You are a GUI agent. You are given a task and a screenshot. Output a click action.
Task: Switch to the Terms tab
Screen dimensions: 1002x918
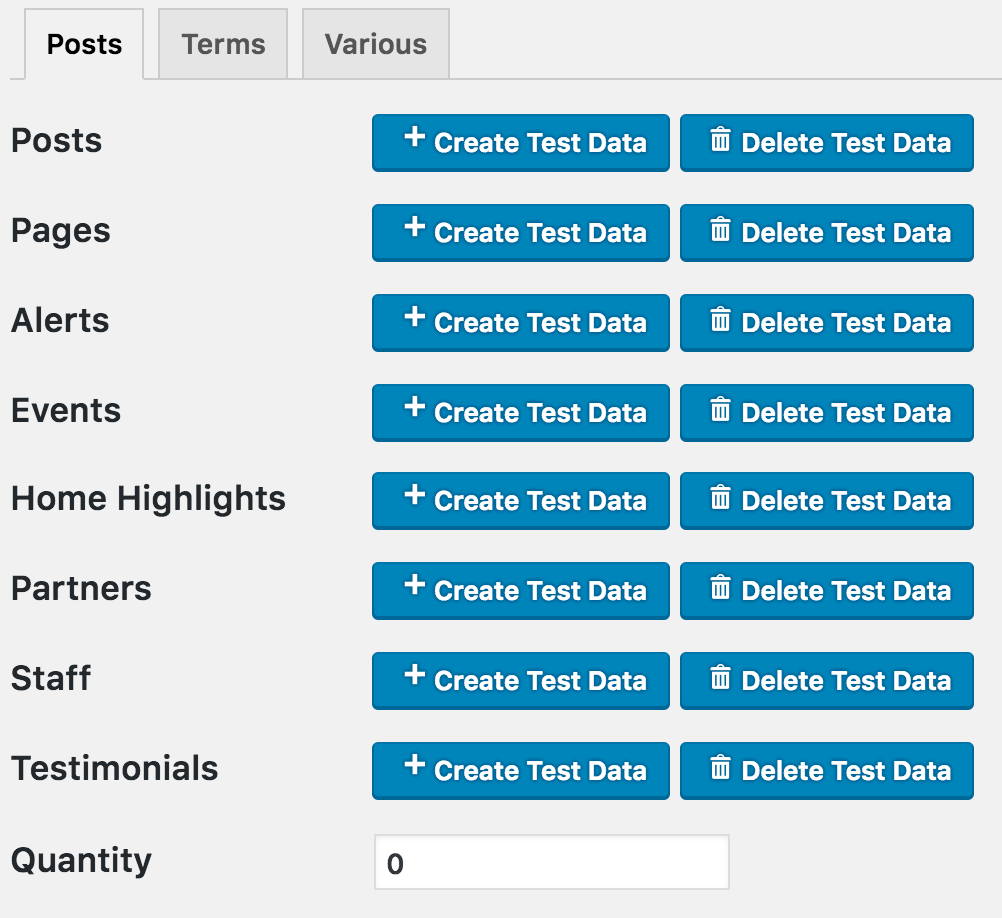(x=223, y=44)
